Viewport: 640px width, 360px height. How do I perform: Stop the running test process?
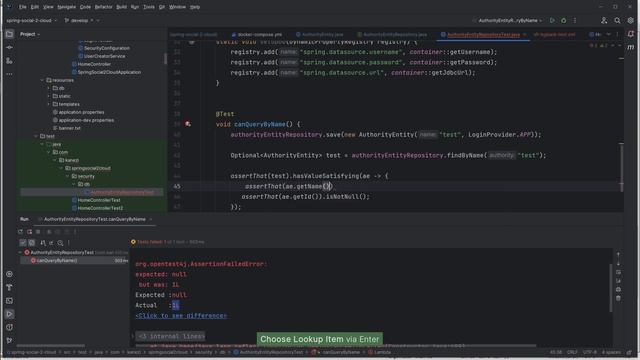[38, 232]
